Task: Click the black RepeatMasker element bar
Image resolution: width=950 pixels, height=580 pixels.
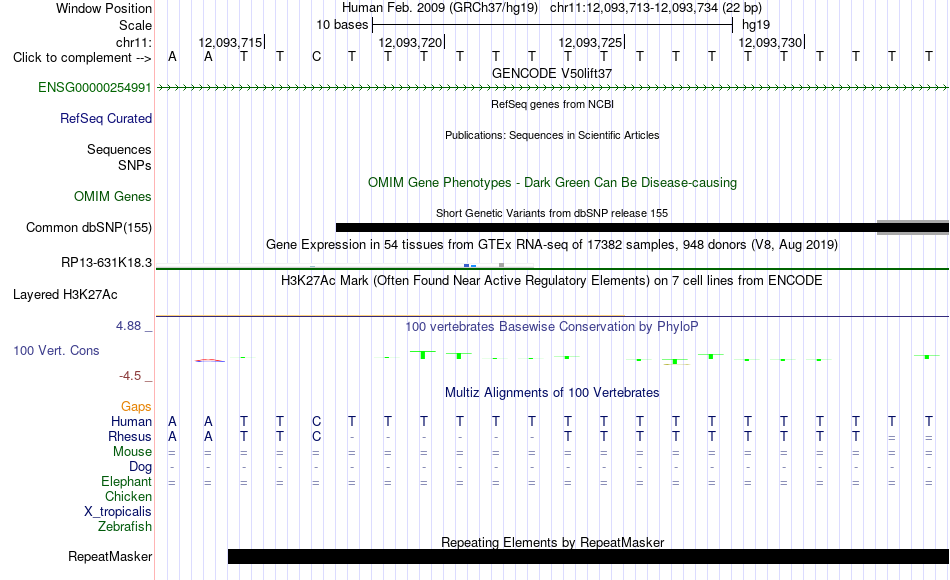Action: point(588,556)
